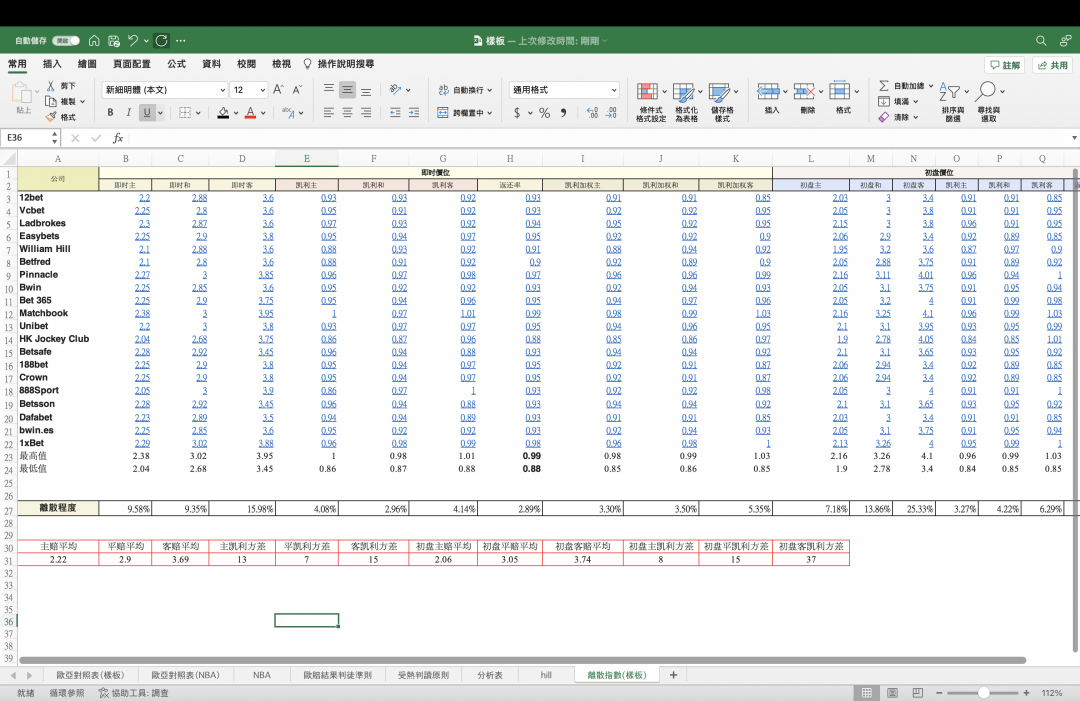1080x701 pixels.
Task: Apply the fill color paint bucket swatch
Action: click(x=223, y=112)
